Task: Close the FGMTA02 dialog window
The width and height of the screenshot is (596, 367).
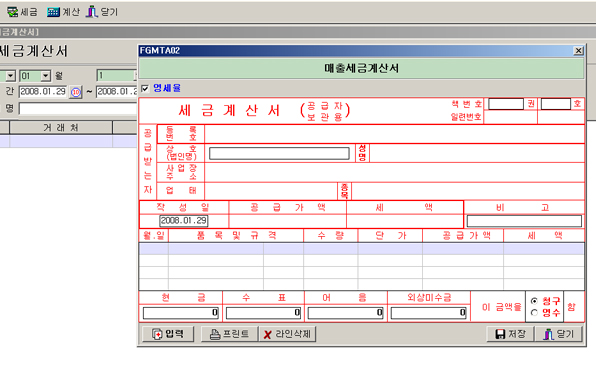Action: pos(578,51)
